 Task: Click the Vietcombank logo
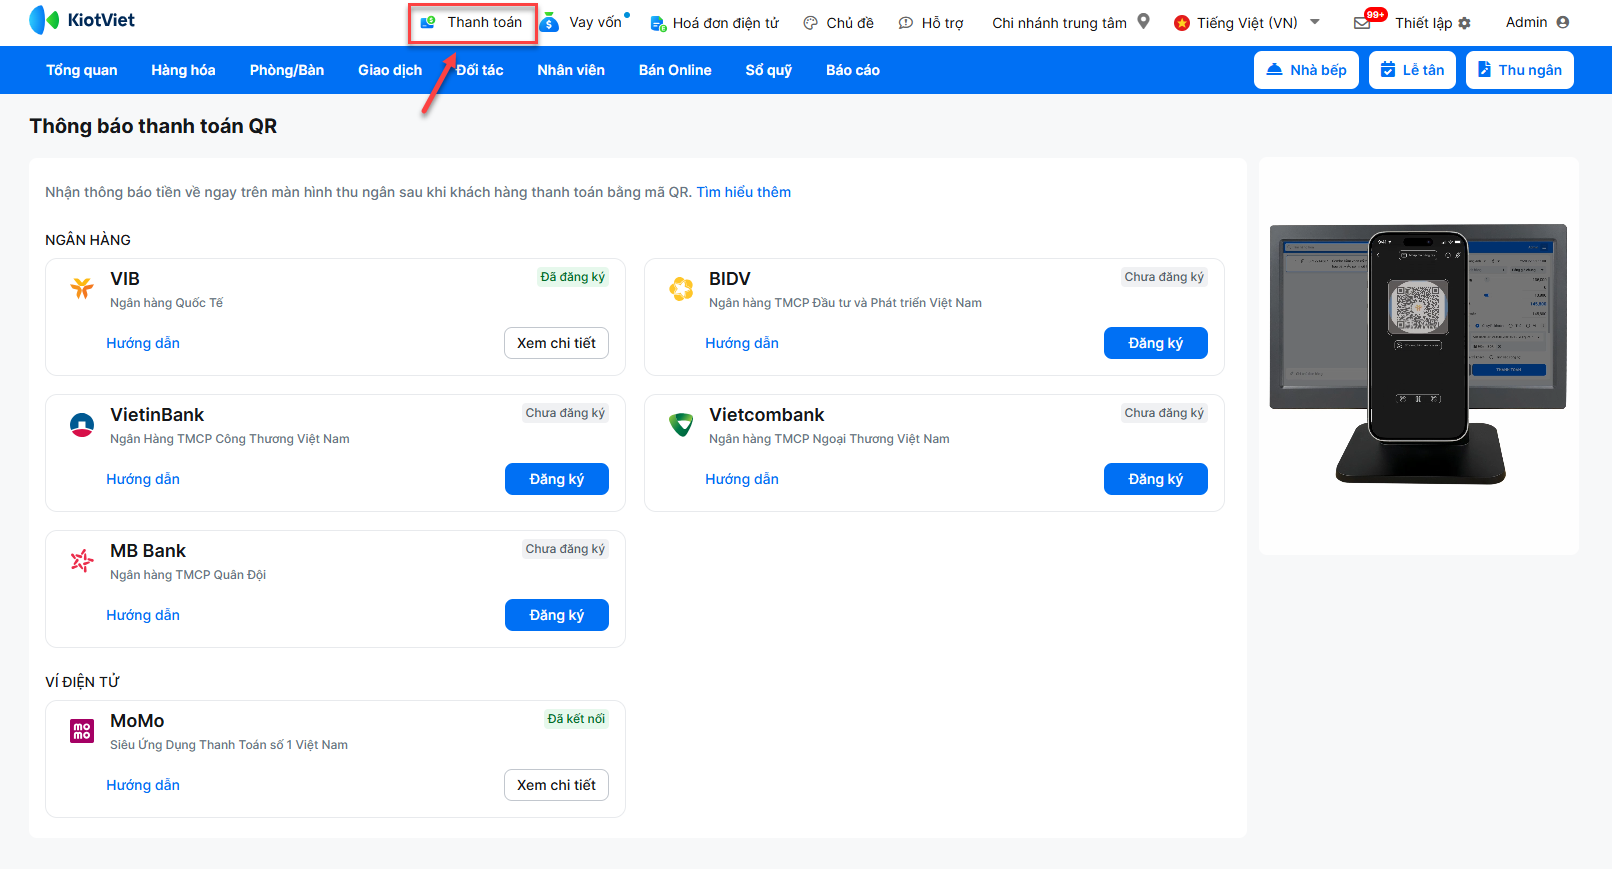[681, 425]
